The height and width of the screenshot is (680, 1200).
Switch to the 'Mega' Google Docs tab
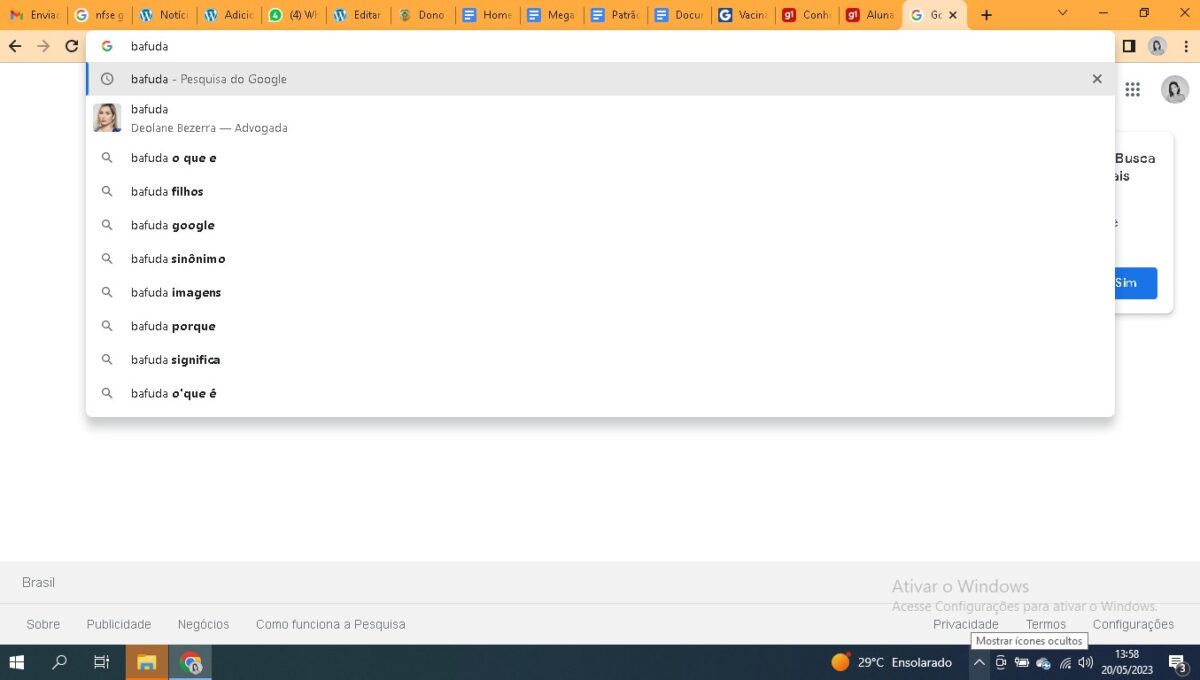click(x=551, y=15)
